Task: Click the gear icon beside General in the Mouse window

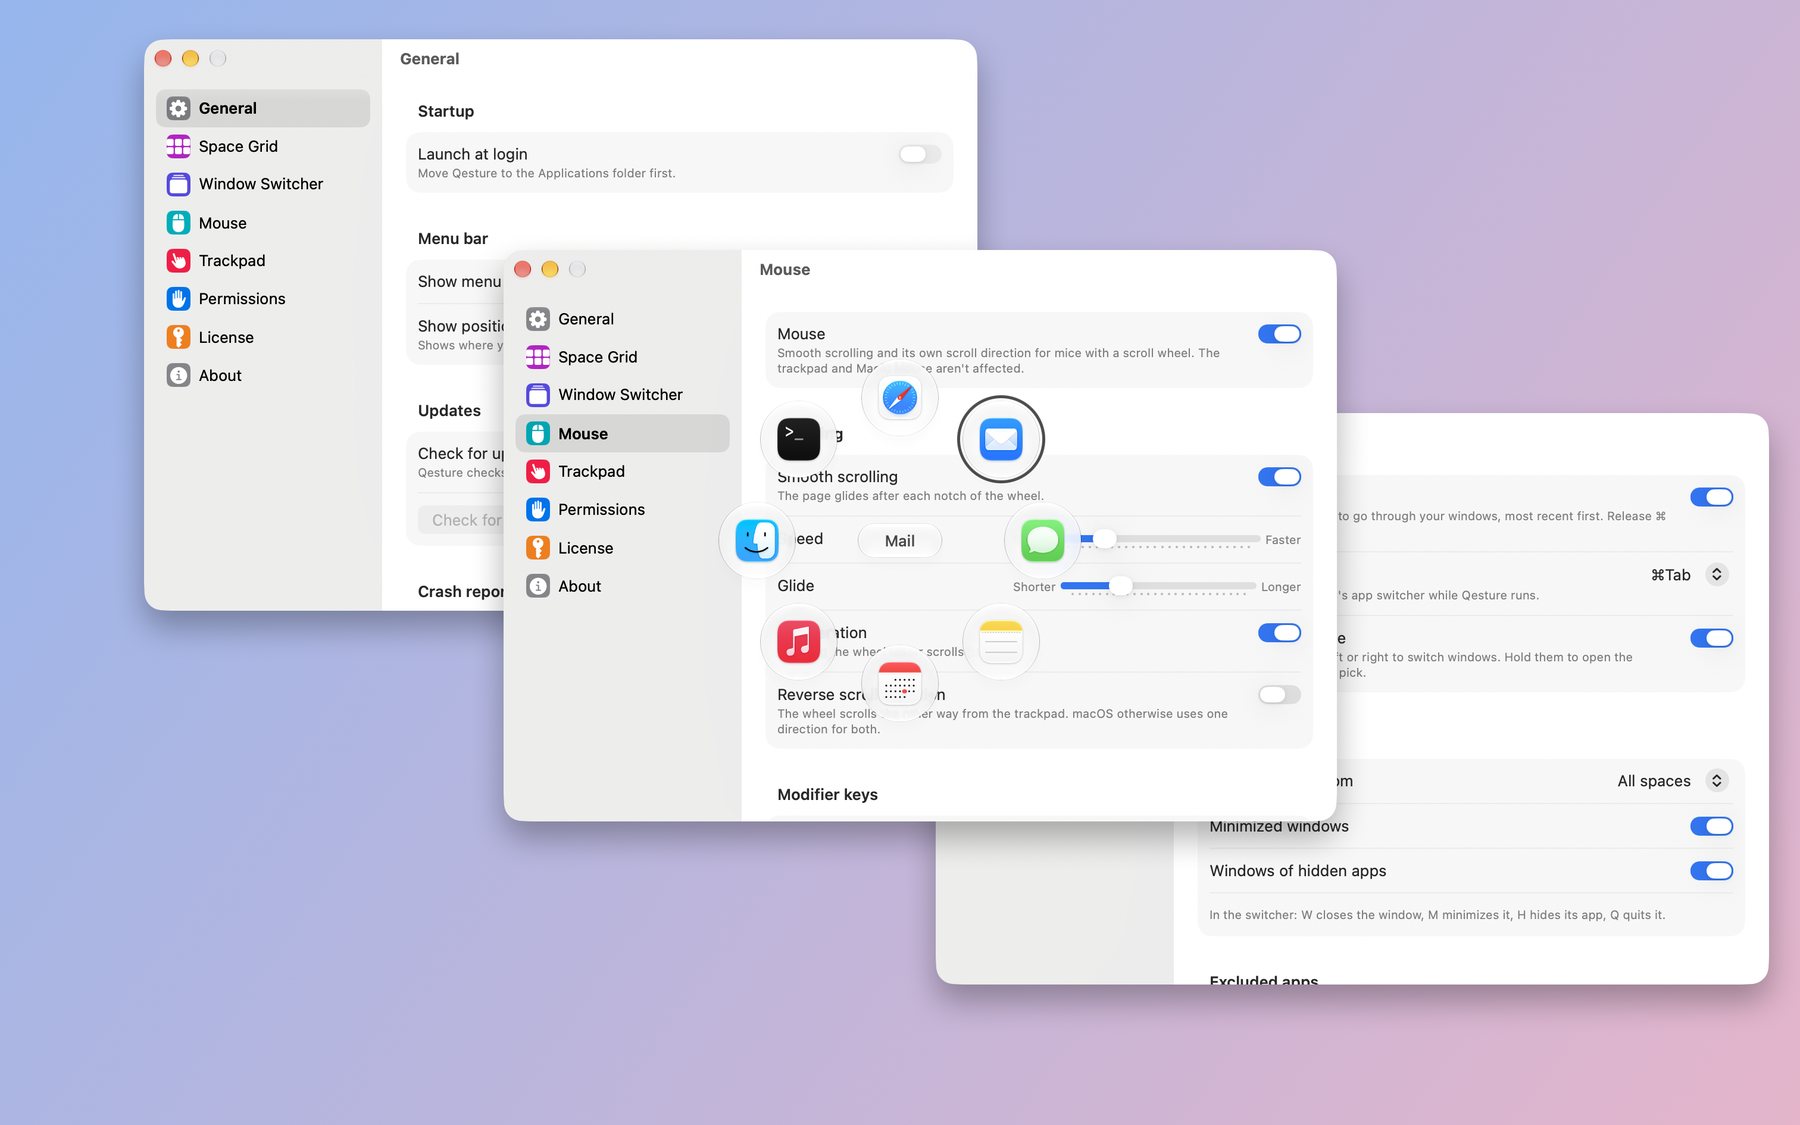Action: tap(538, 319)
